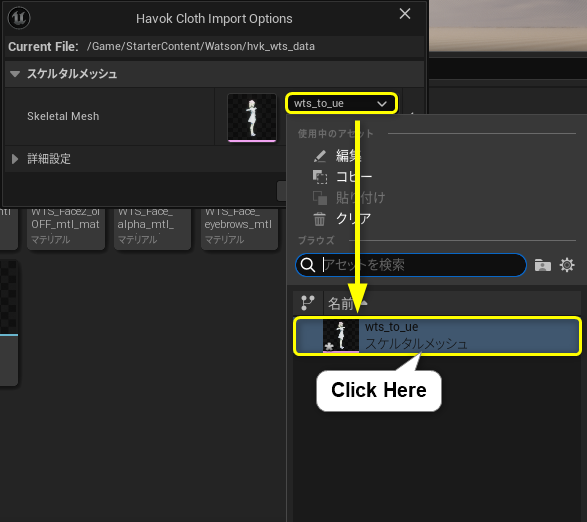
Task: Click the pencil edit icon
Action: pyautogui.click(x=320, y=156)
